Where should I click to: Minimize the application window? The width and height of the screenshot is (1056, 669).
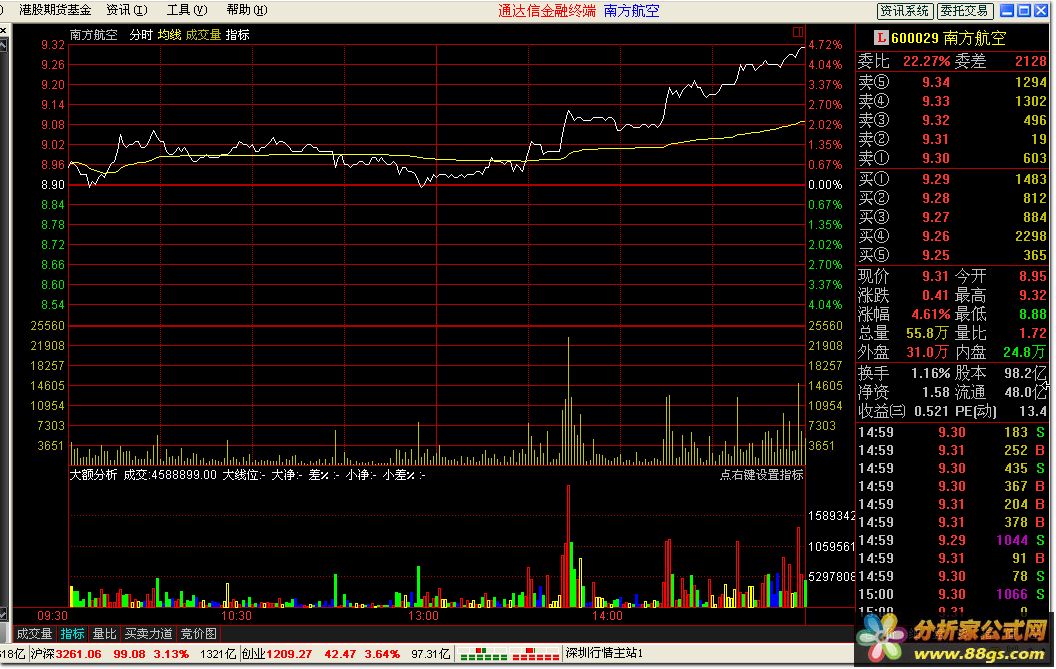tap(1008, 11)
